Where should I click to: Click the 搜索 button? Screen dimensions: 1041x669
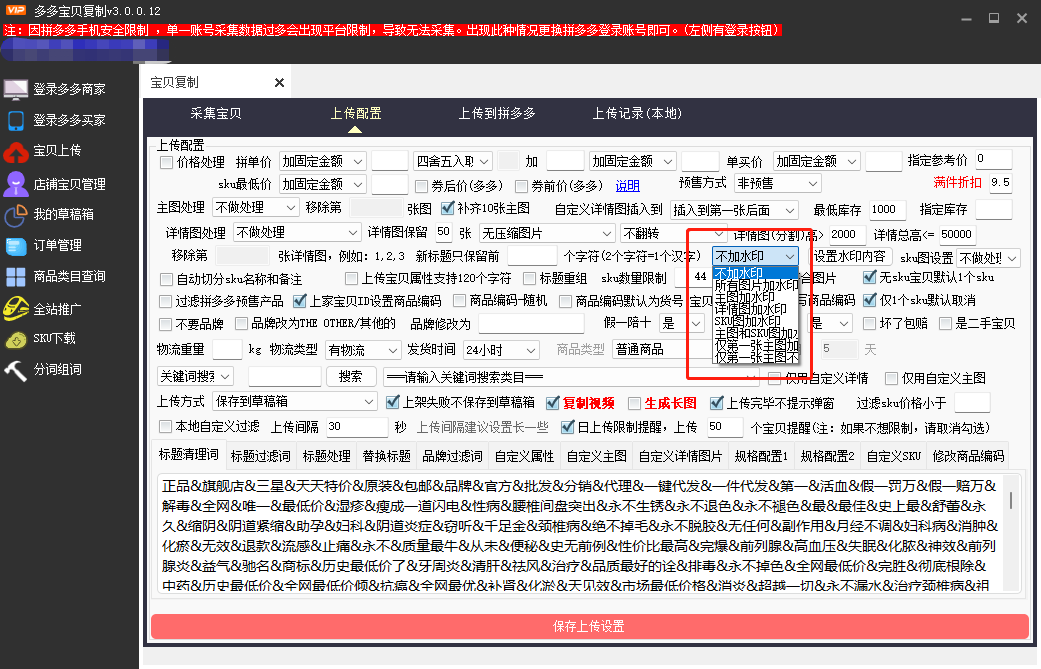[x=351, y=376]
